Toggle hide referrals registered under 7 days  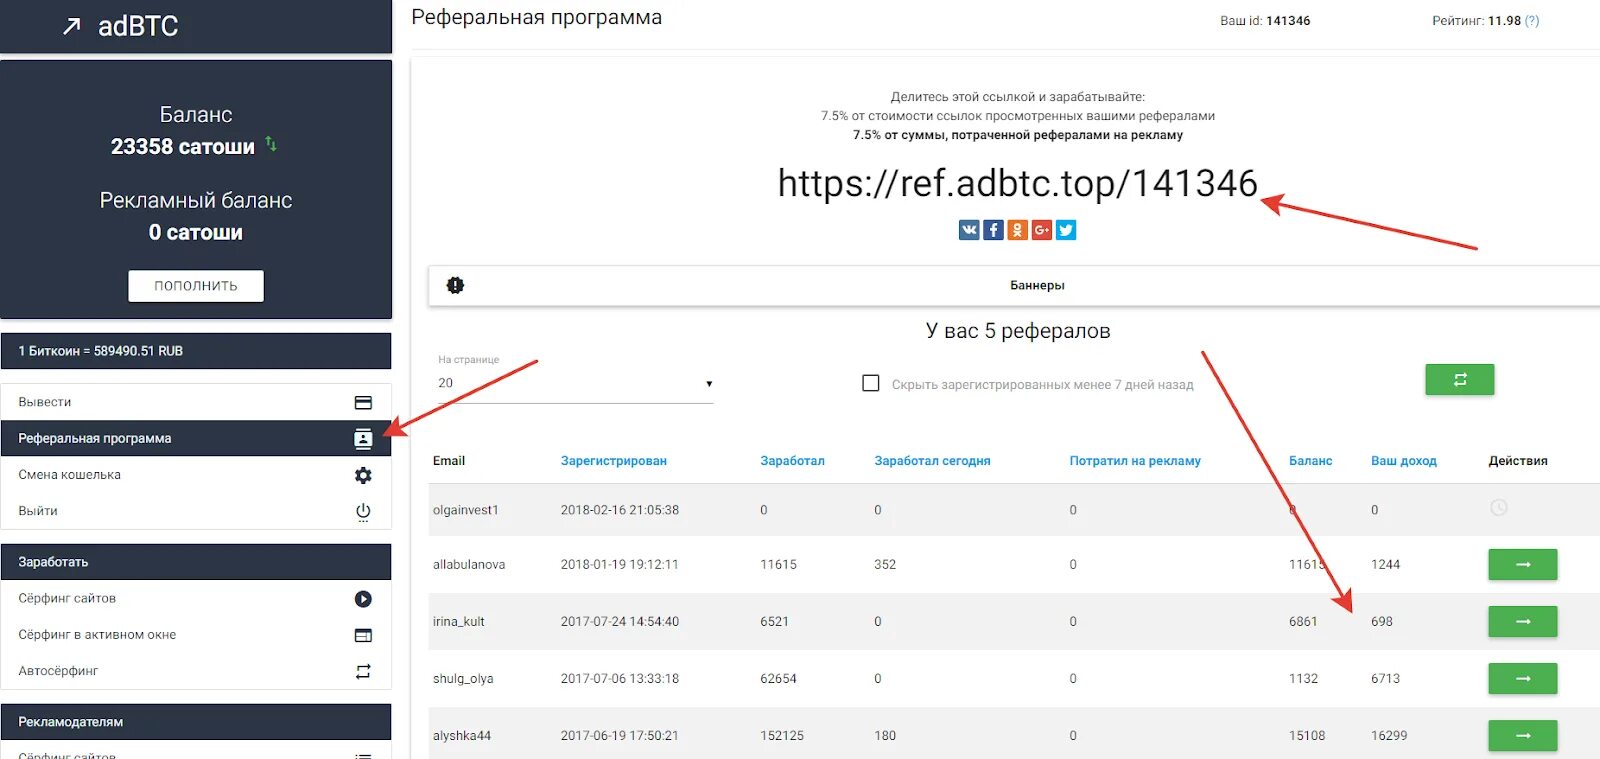tap(871, 383)
